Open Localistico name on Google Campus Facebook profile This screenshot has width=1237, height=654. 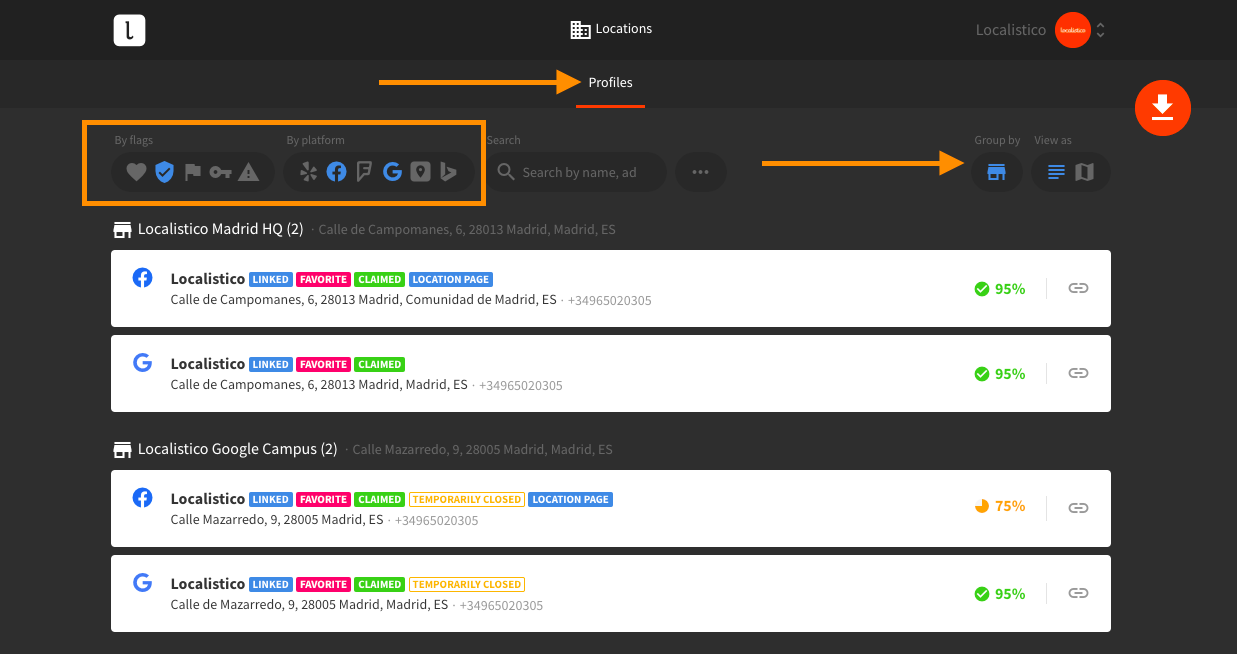[208, 498]
